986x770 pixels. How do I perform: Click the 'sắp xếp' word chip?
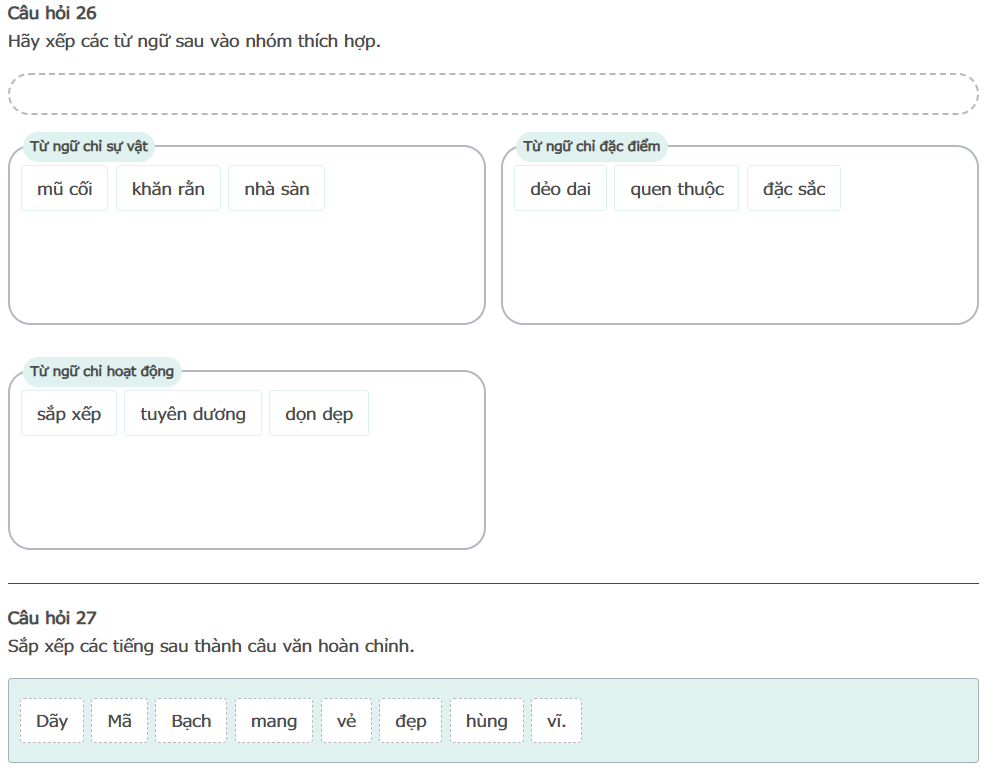[x=69, y=414]
